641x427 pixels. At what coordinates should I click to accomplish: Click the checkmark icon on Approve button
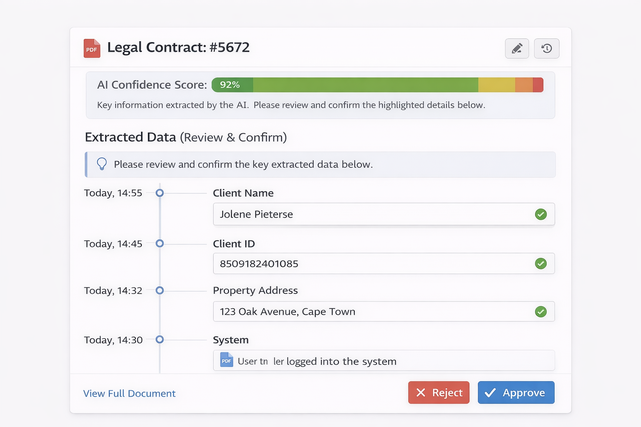point(490,393)
